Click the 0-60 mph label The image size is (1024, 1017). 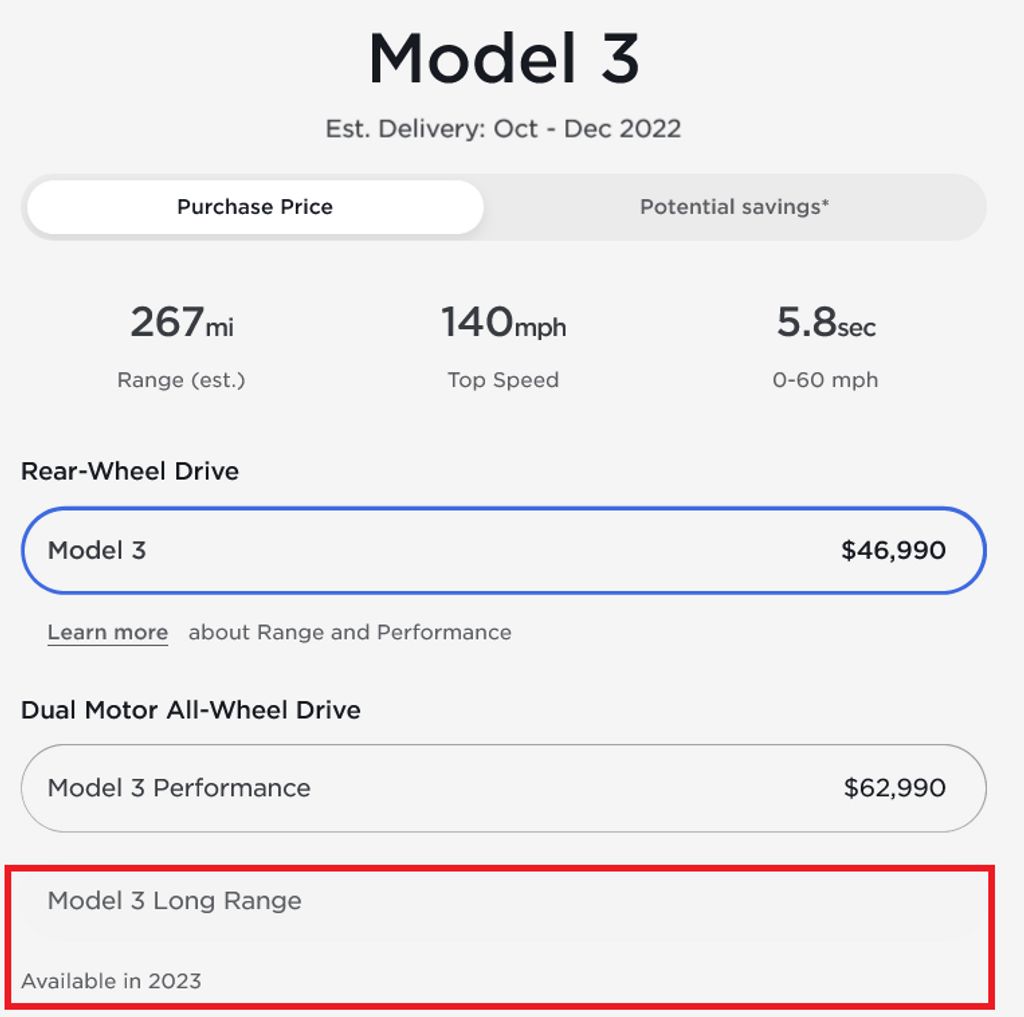coord(825,380)
